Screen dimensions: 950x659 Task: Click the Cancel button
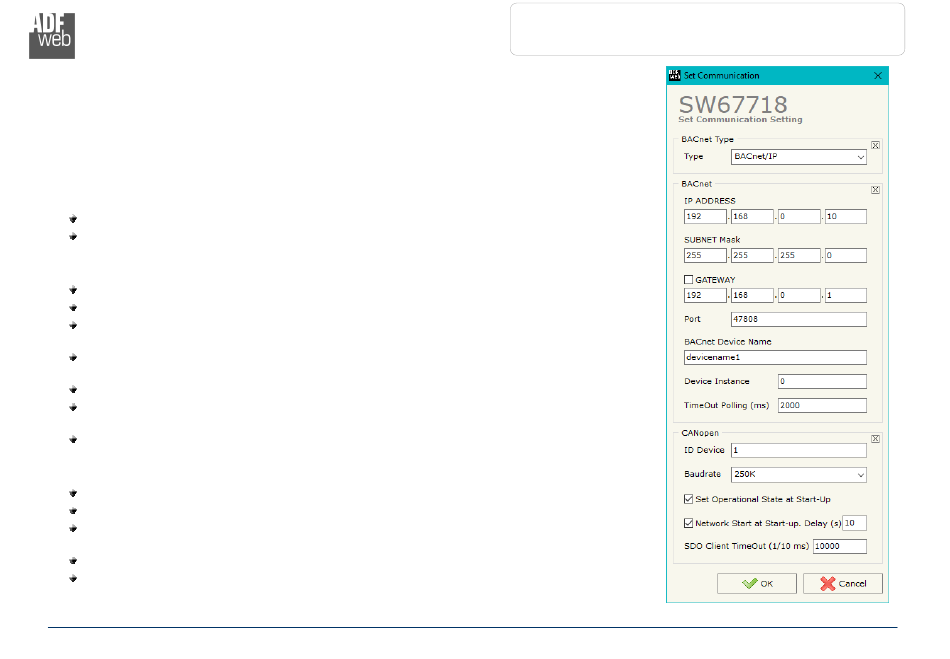843,583
